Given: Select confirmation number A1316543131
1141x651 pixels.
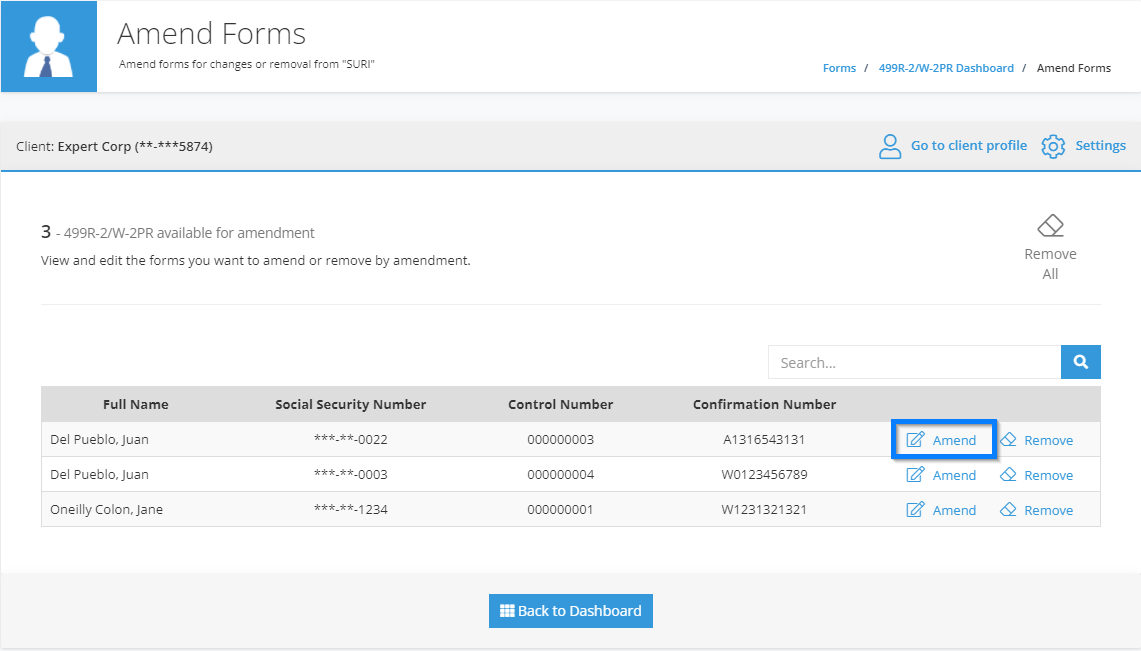Looking at the screenshot, I should [764, 439].
